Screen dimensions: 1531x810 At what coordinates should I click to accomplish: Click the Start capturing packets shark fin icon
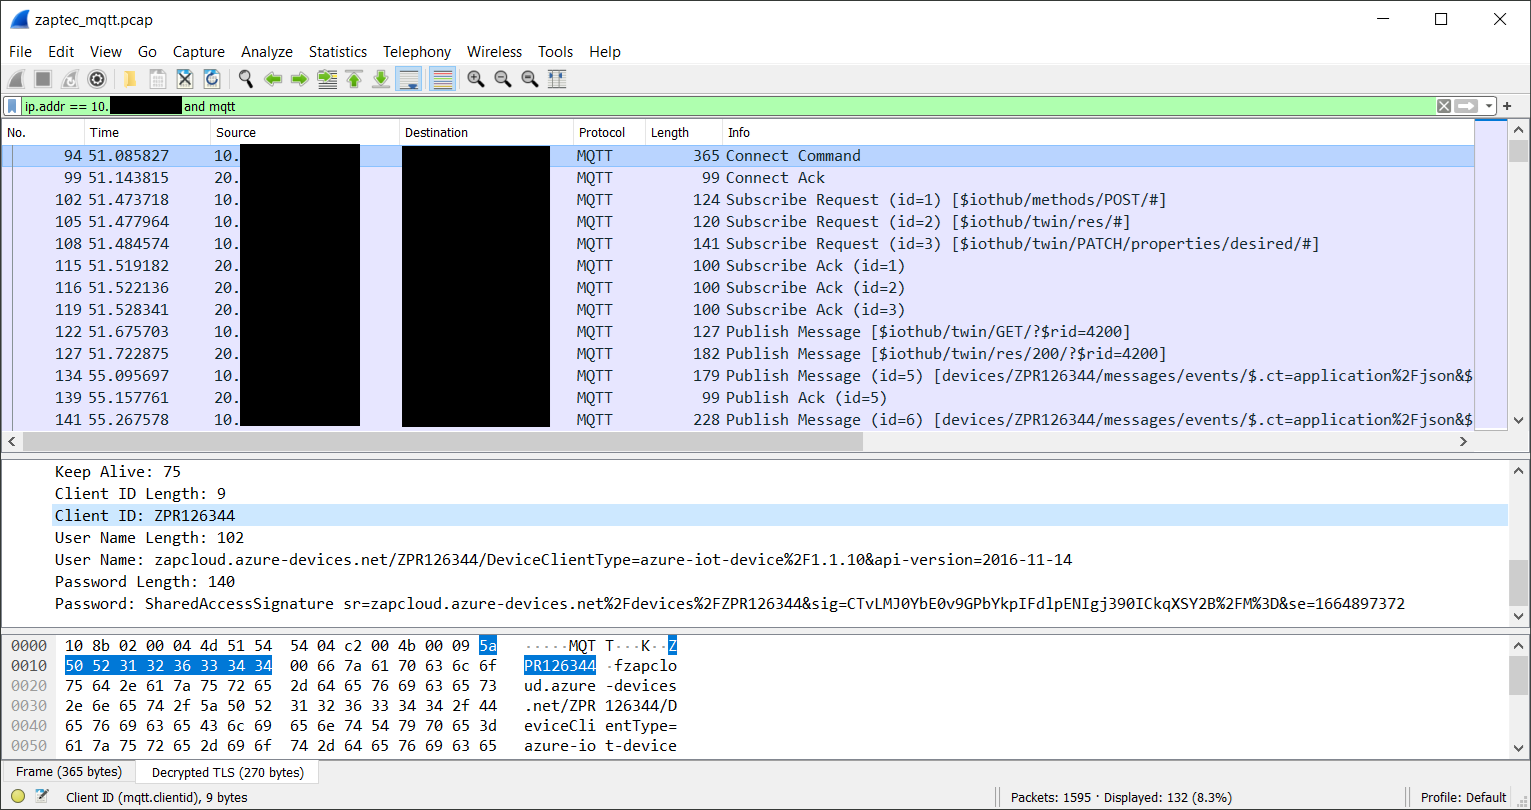pos(17,79)
